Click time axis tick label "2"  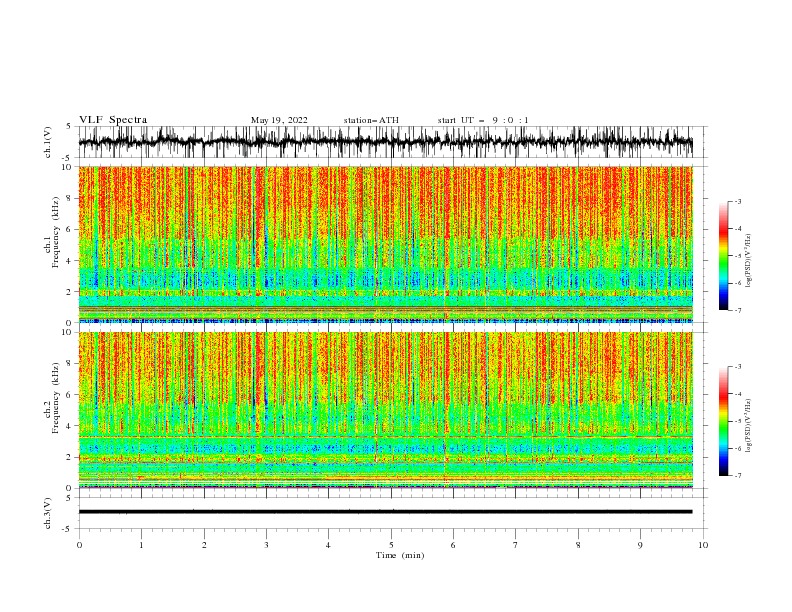[204, 545]
